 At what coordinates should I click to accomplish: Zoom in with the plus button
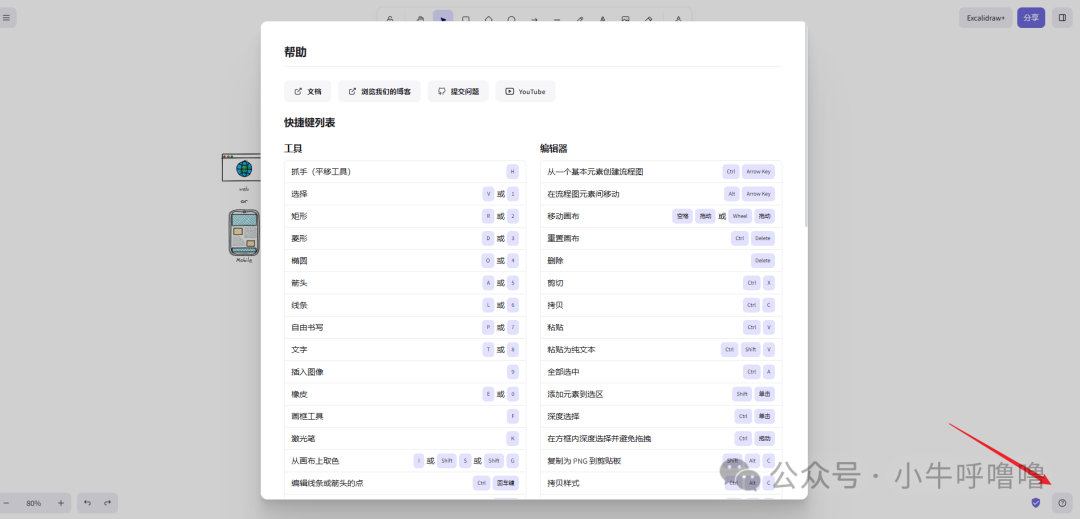(61, 503)
